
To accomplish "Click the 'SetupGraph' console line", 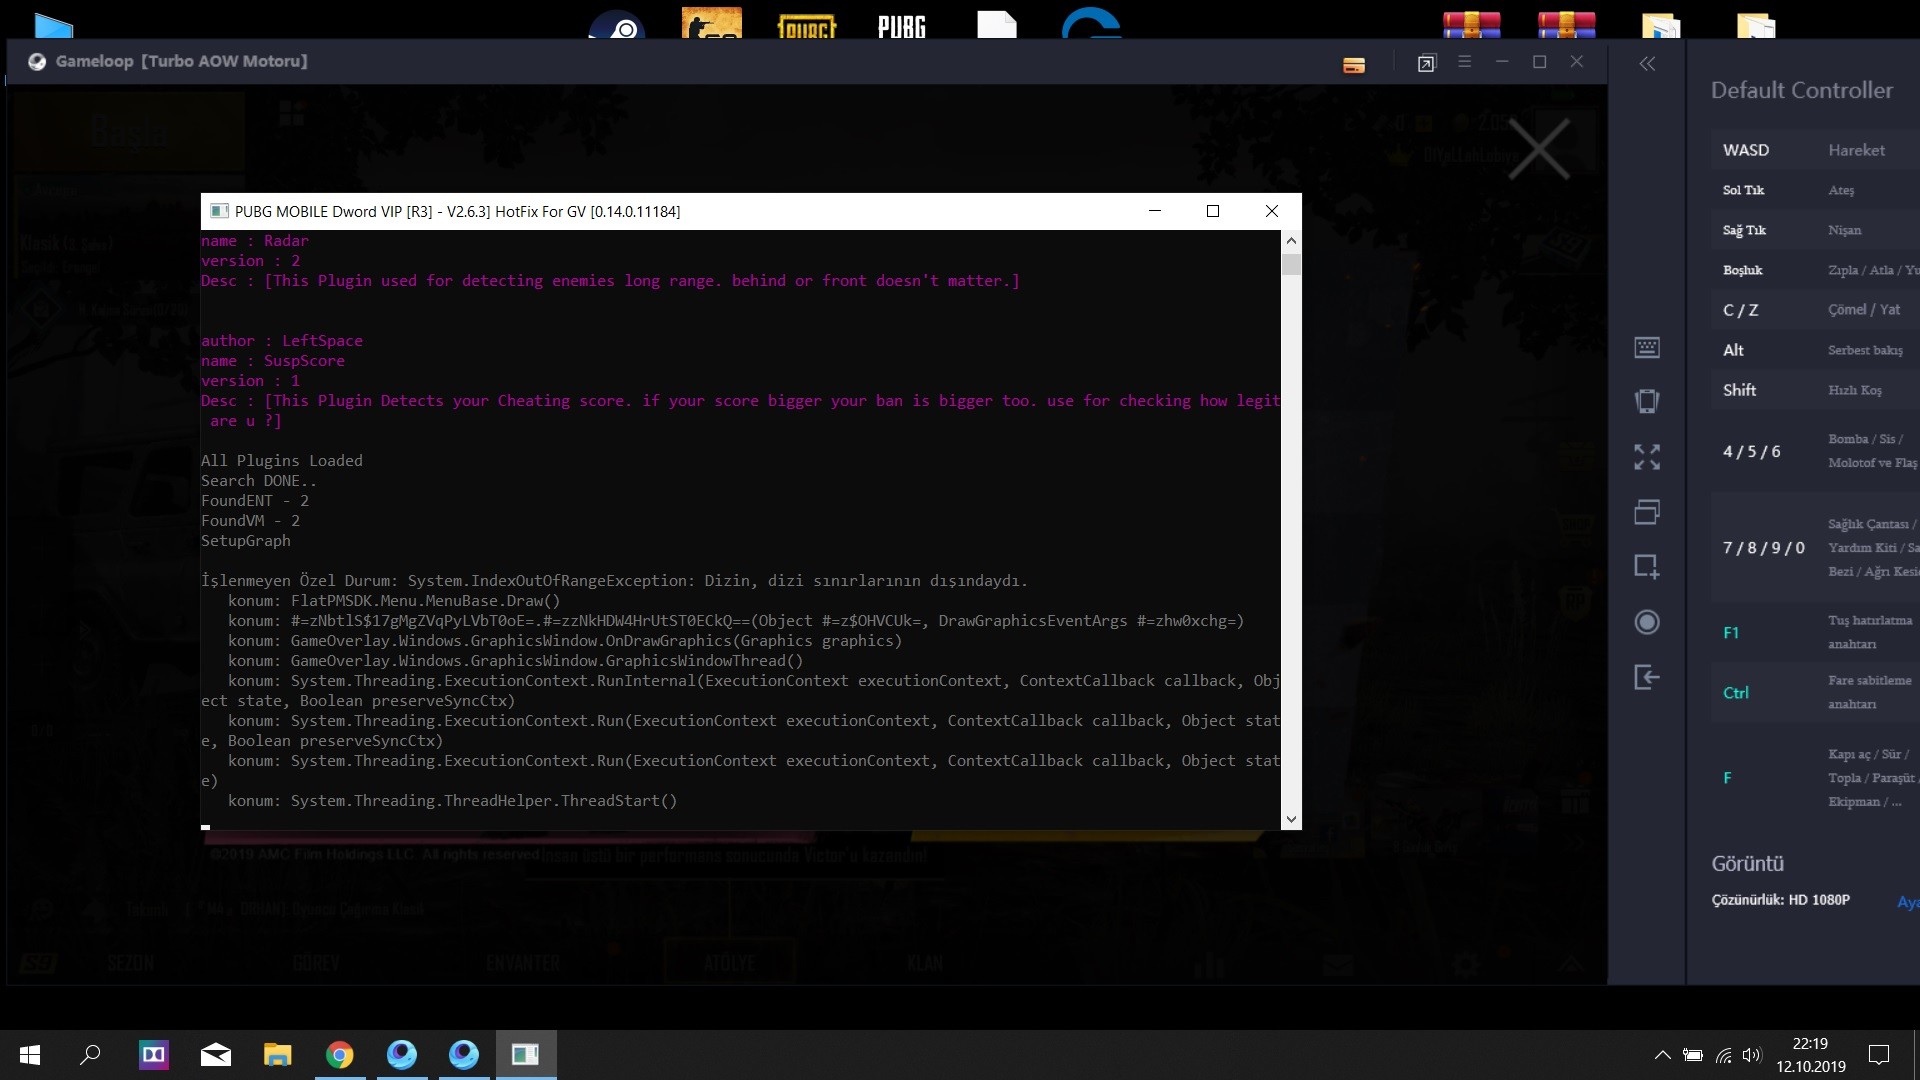I will coord(246,541).
